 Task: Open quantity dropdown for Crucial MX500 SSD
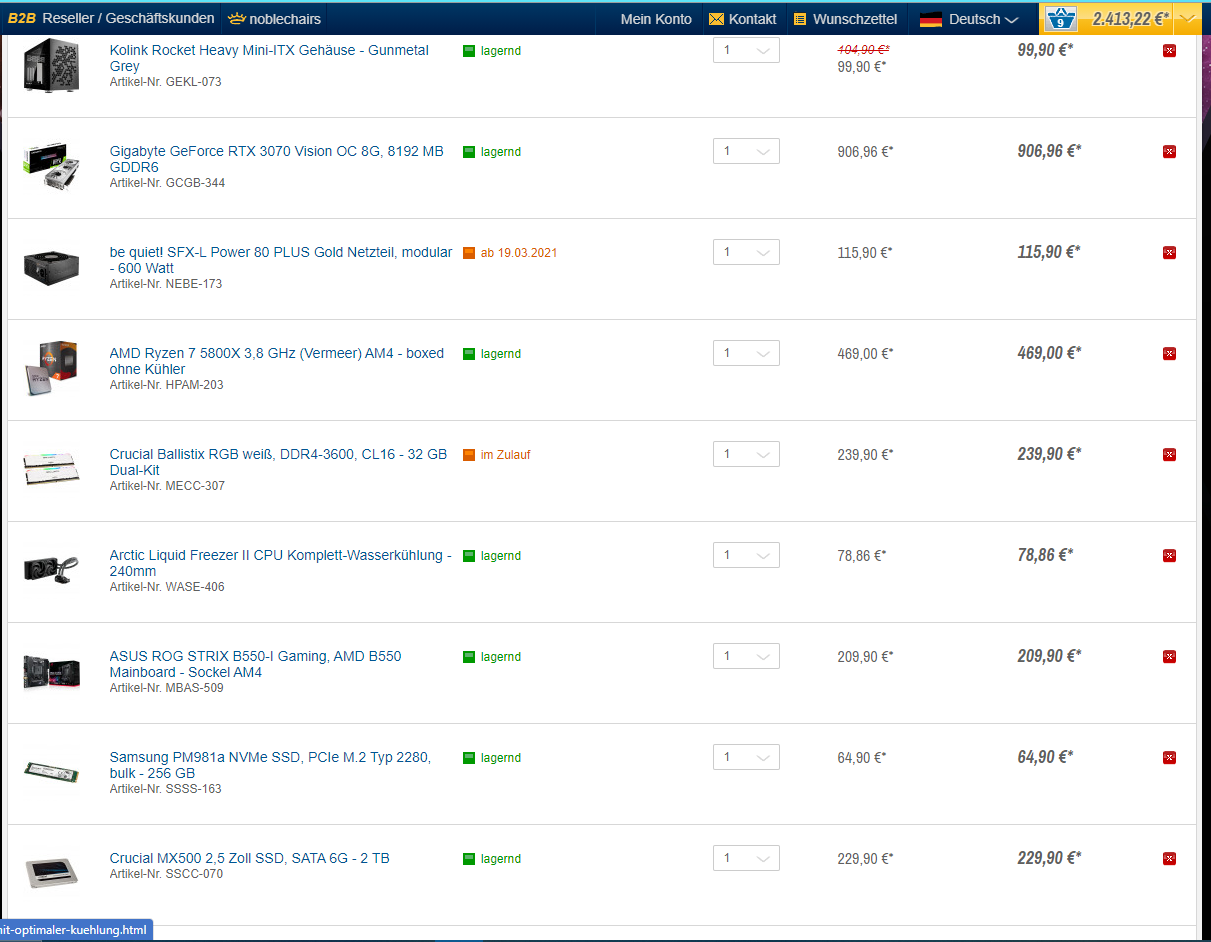(746, 858)
